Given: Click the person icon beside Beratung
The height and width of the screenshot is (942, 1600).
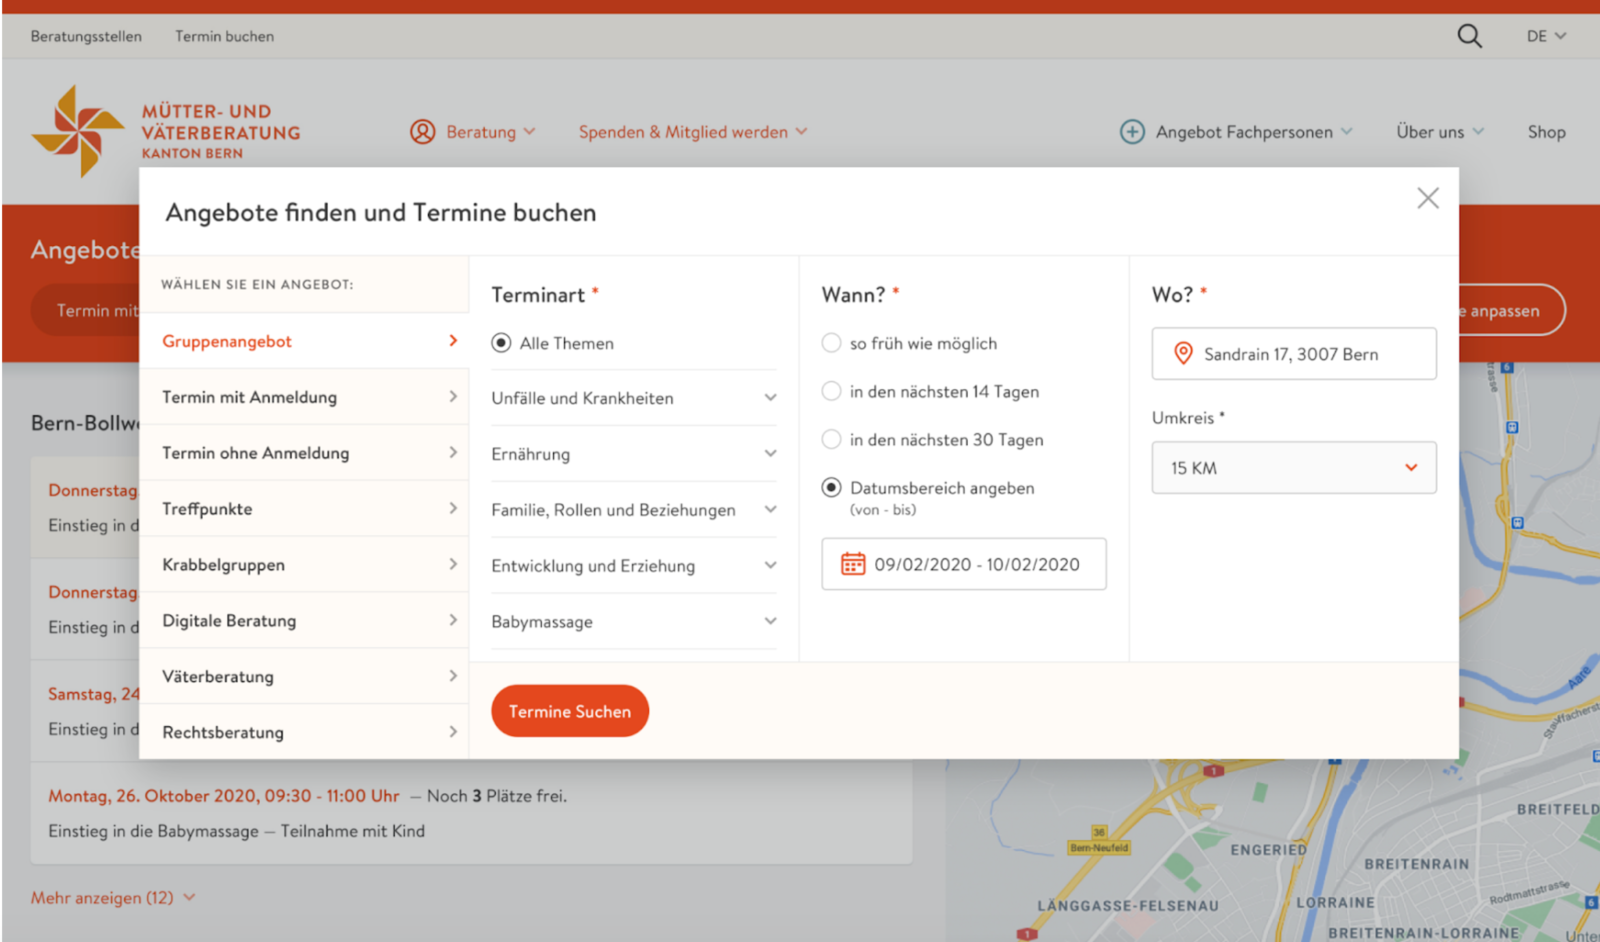Looking at the screenshot, I should point(423,132).
